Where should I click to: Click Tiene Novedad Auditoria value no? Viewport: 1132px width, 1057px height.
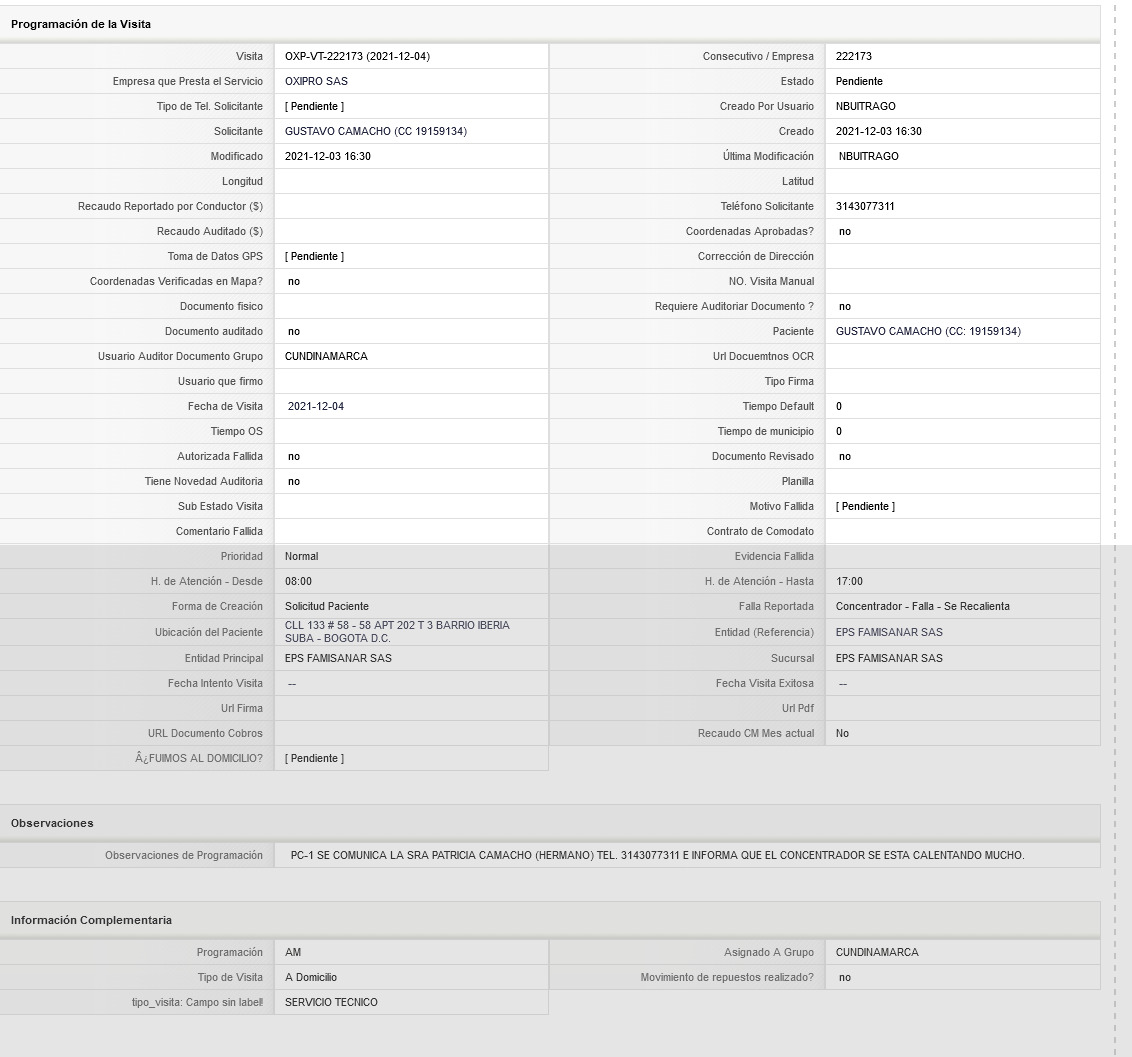(x=294, y=482)
